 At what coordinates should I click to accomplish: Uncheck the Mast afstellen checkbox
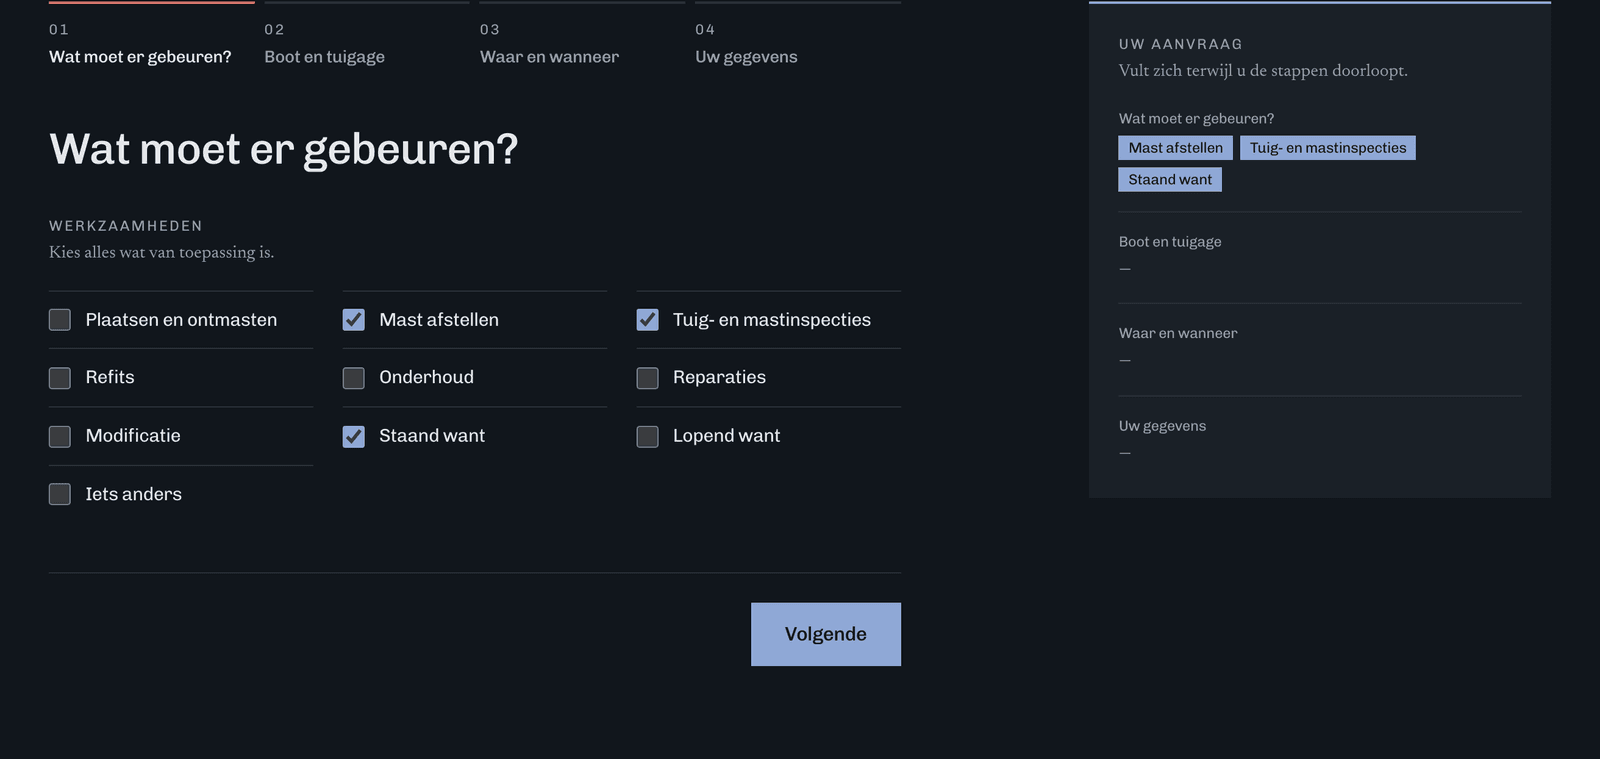[354, 320]
